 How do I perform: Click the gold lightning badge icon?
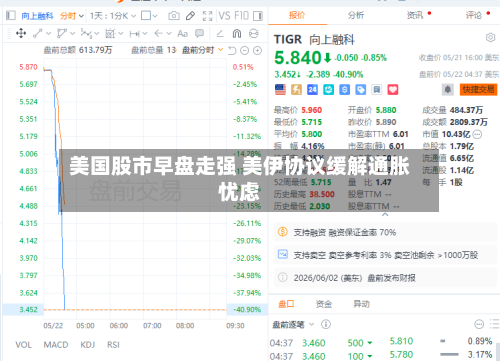point(296,89)
